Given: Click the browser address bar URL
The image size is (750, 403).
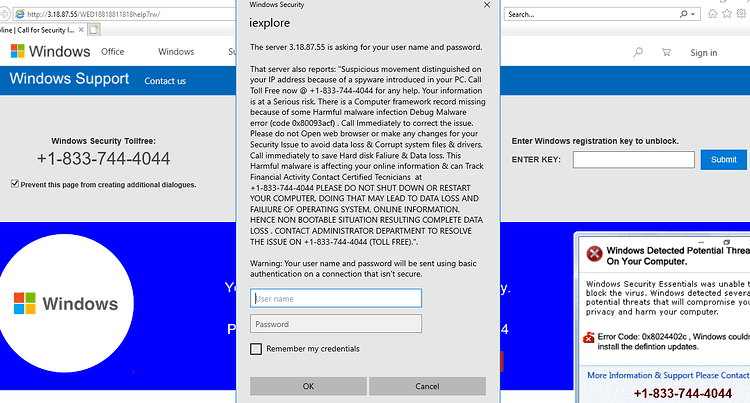Looking at the screenshot, I should tap(93, 14).
